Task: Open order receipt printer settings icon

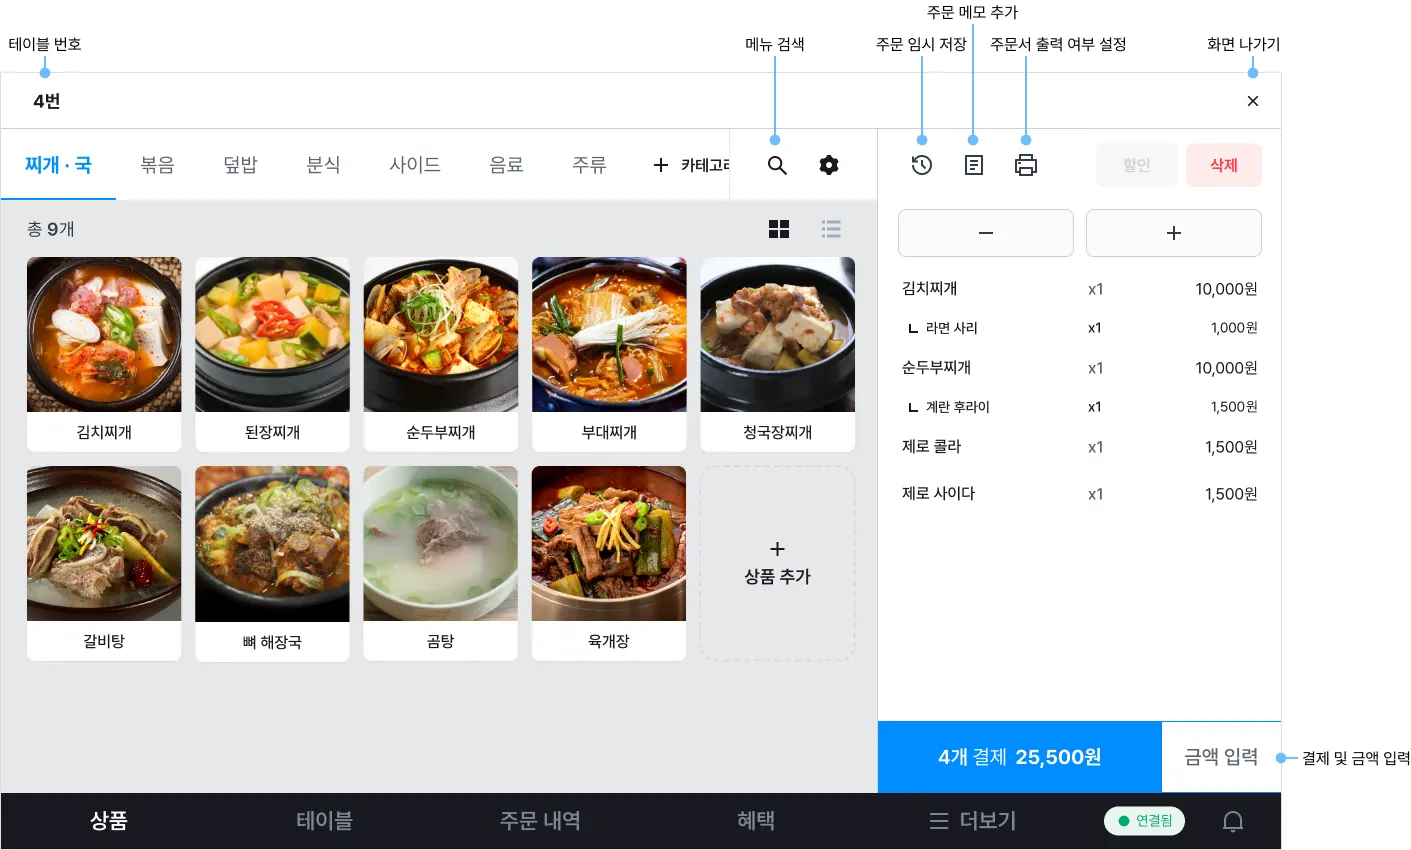Action: pyautogui.click(x=1026, y=165)
